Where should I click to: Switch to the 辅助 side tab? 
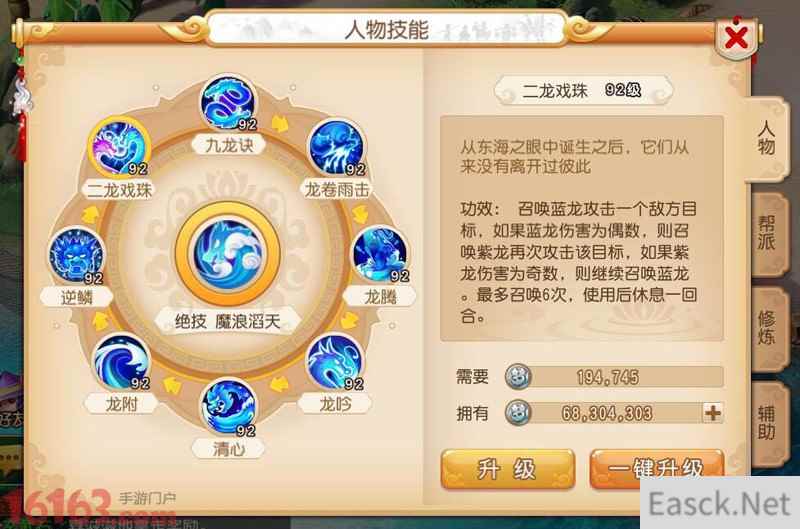point(766,422)
